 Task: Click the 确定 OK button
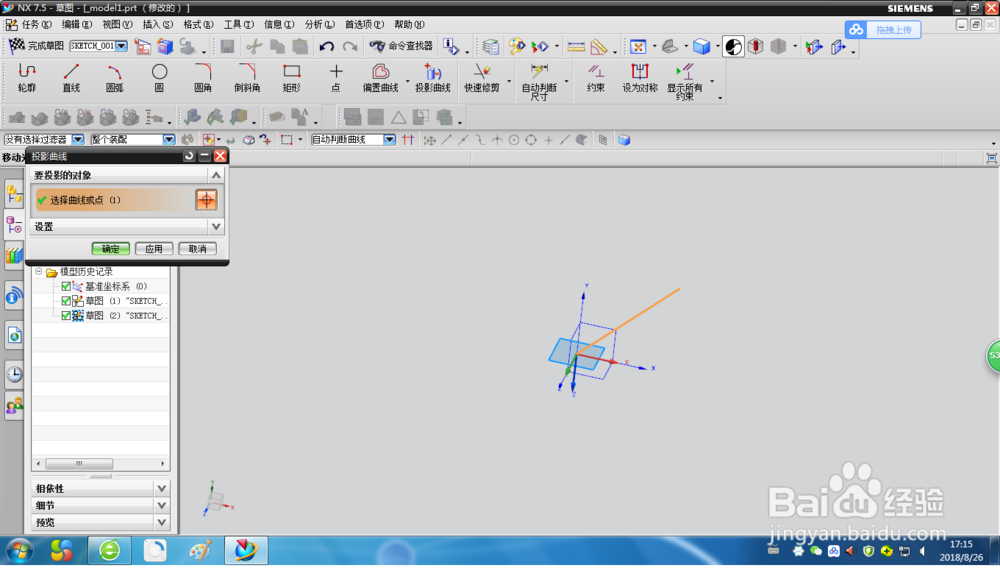(x=110, y=249)
